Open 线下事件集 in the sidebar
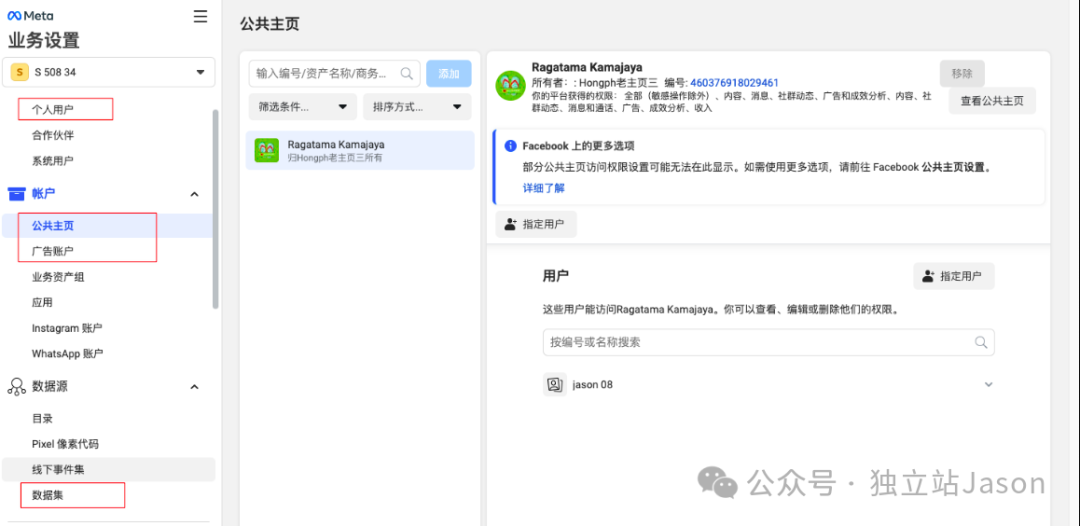The image size is (1080, 526). coord(58,470)
